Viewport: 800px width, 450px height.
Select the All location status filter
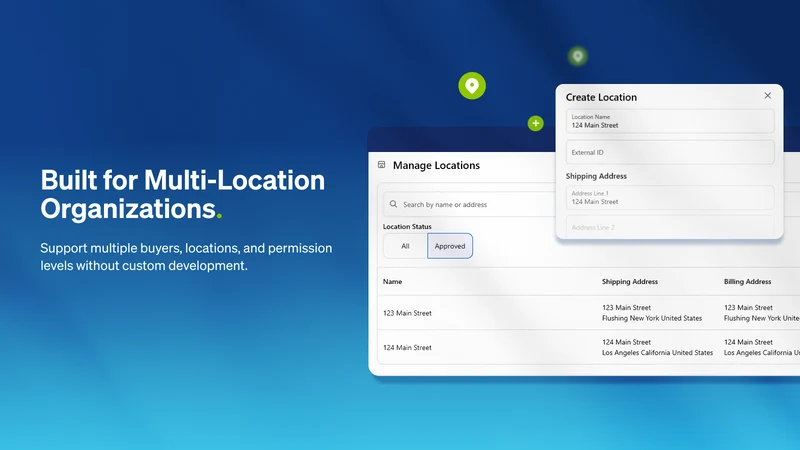tap(405, 246)
